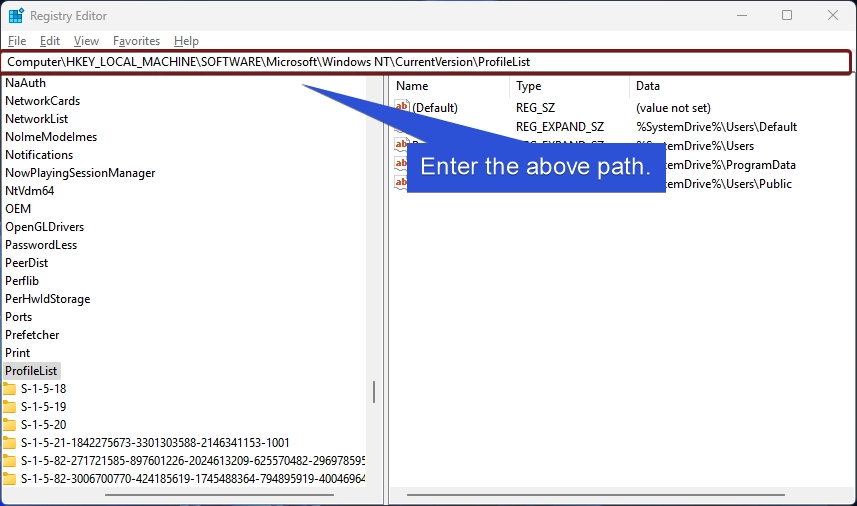Click the "(value not set)" data cell
857x506 pixels.
pyautogui.click(x=673, y=108)
